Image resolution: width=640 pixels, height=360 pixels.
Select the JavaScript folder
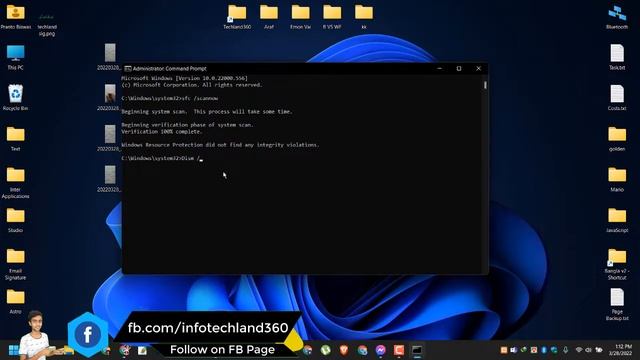click(x=617, y=220)
